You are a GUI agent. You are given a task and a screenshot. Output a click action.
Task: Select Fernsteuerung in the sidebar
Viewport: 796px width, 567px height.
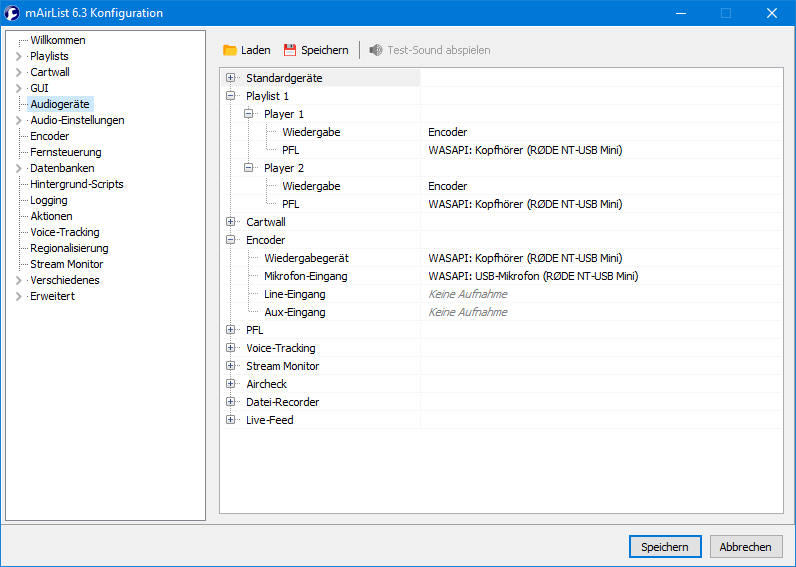65,152
